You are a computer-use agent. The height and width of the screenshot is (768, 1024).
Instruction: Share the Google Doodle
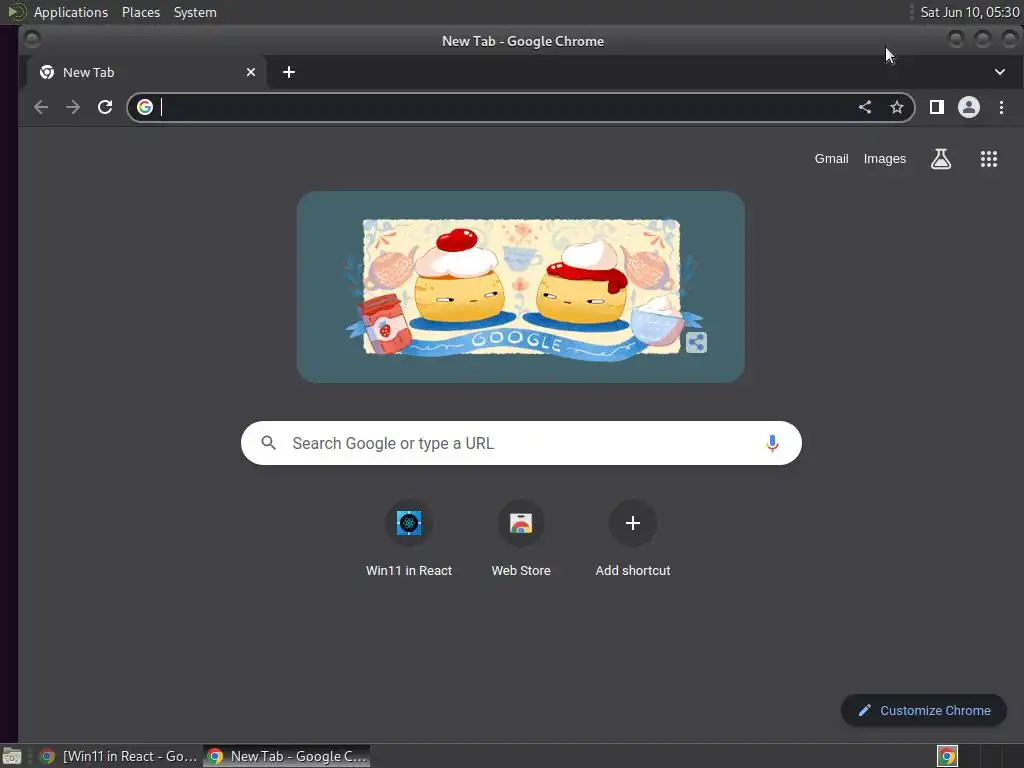tap(696, 342)
